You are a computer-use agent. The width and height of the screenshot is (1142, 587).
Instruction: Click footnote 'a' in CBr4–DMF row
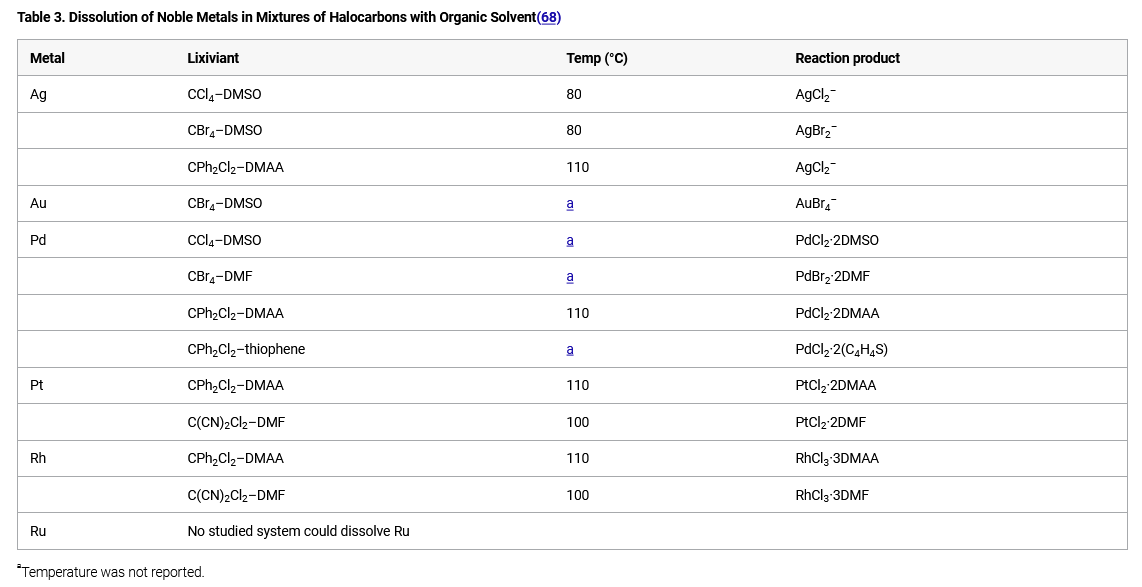[570, 276]
